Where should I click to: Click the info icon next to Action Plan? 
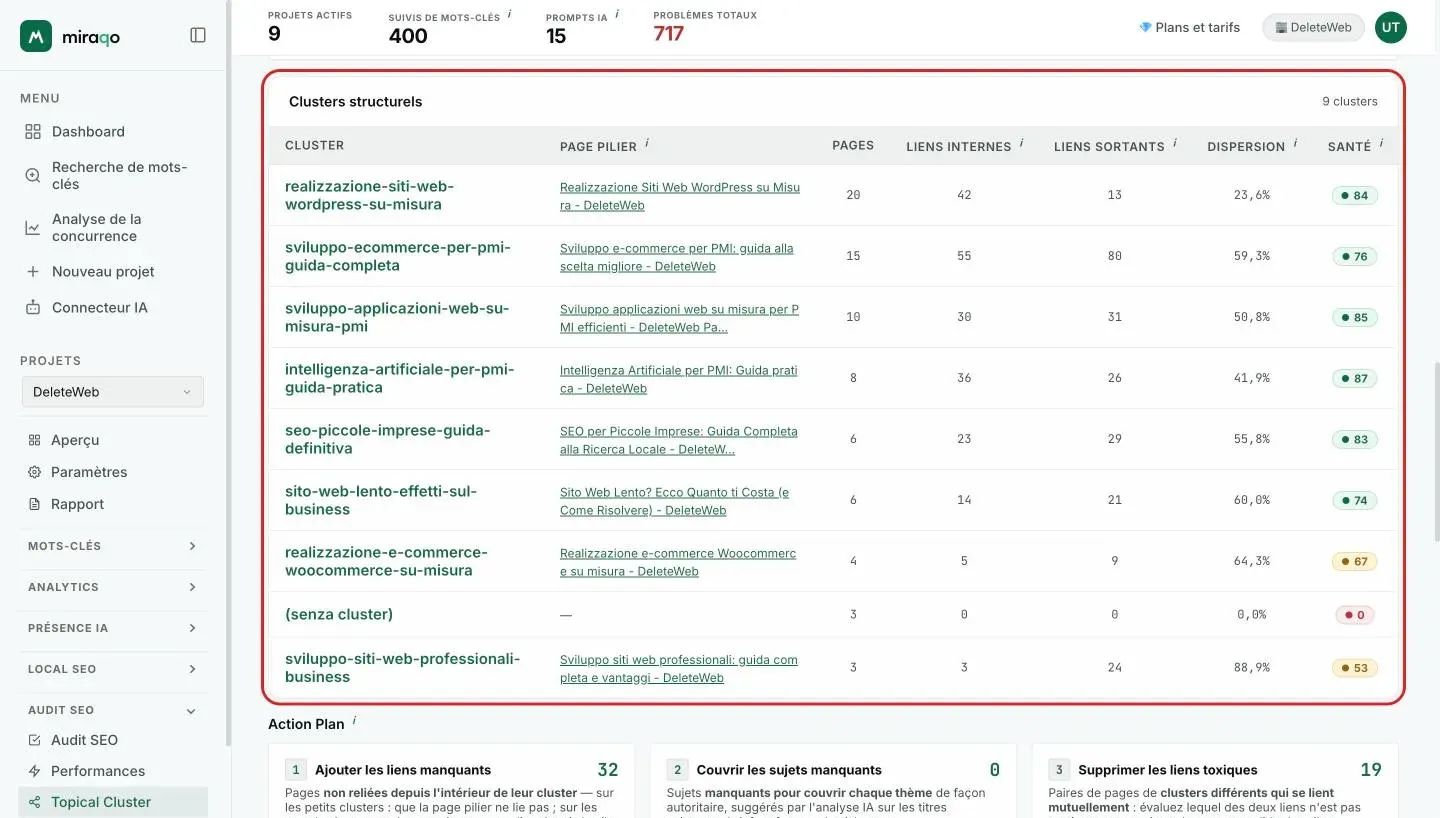click(x=354, y=721)
